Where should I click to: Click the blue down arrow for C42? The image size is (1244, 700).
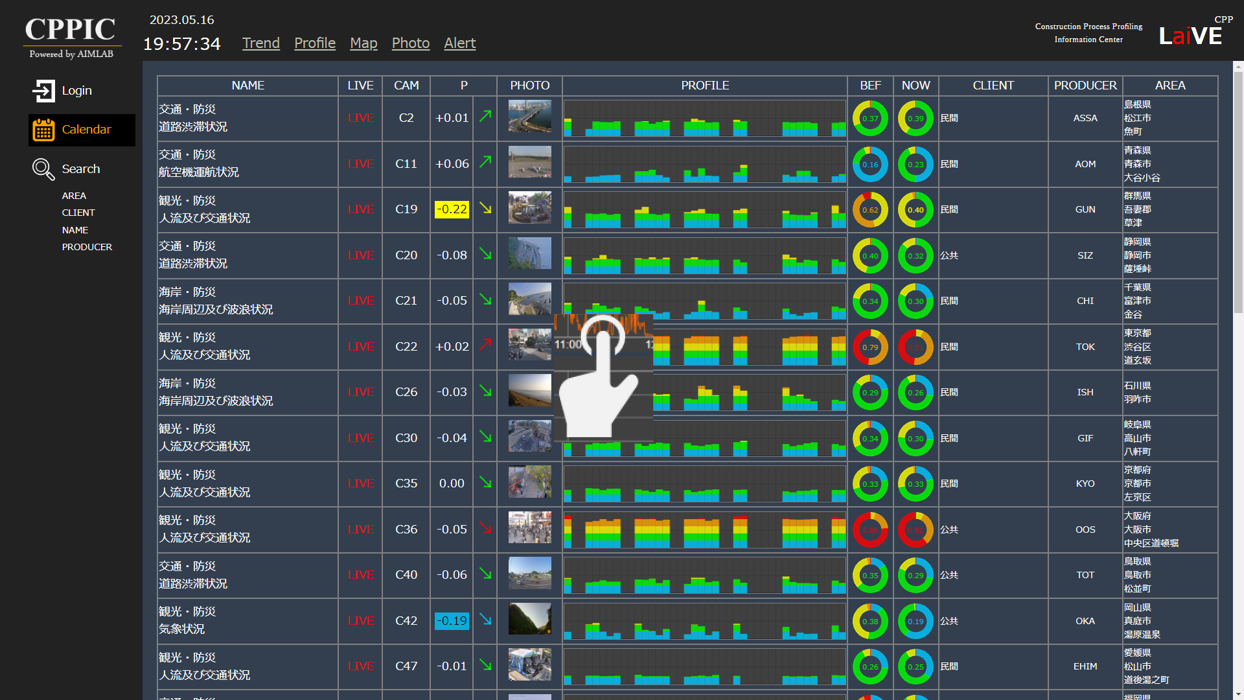485,620
